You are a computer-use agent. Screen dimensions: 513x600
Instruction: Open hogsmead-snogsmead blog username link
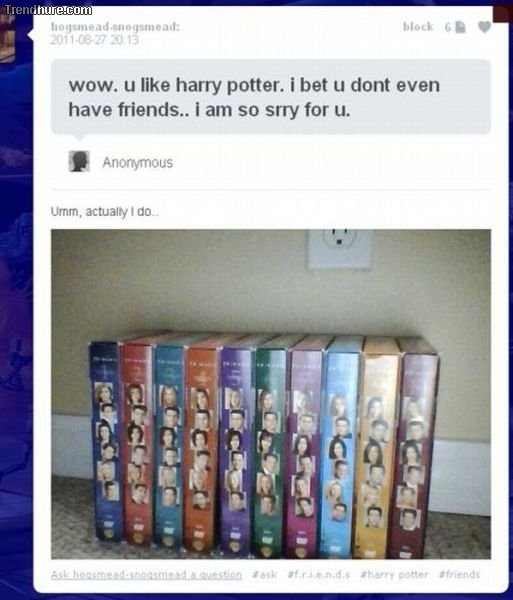pyautogui.click(x=115, y=27)
